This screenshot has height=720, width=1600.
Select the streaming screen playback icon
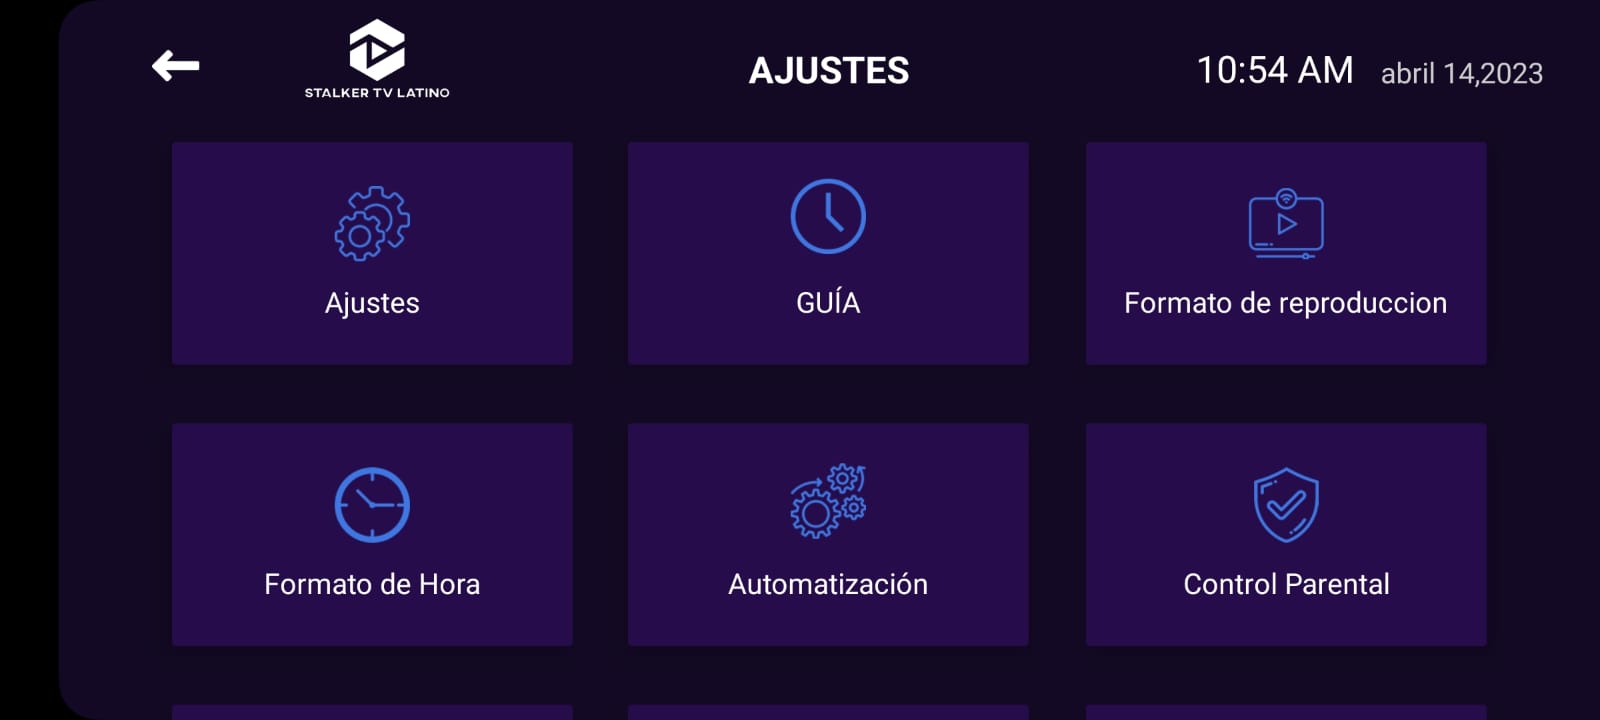tap(1286, 224)
